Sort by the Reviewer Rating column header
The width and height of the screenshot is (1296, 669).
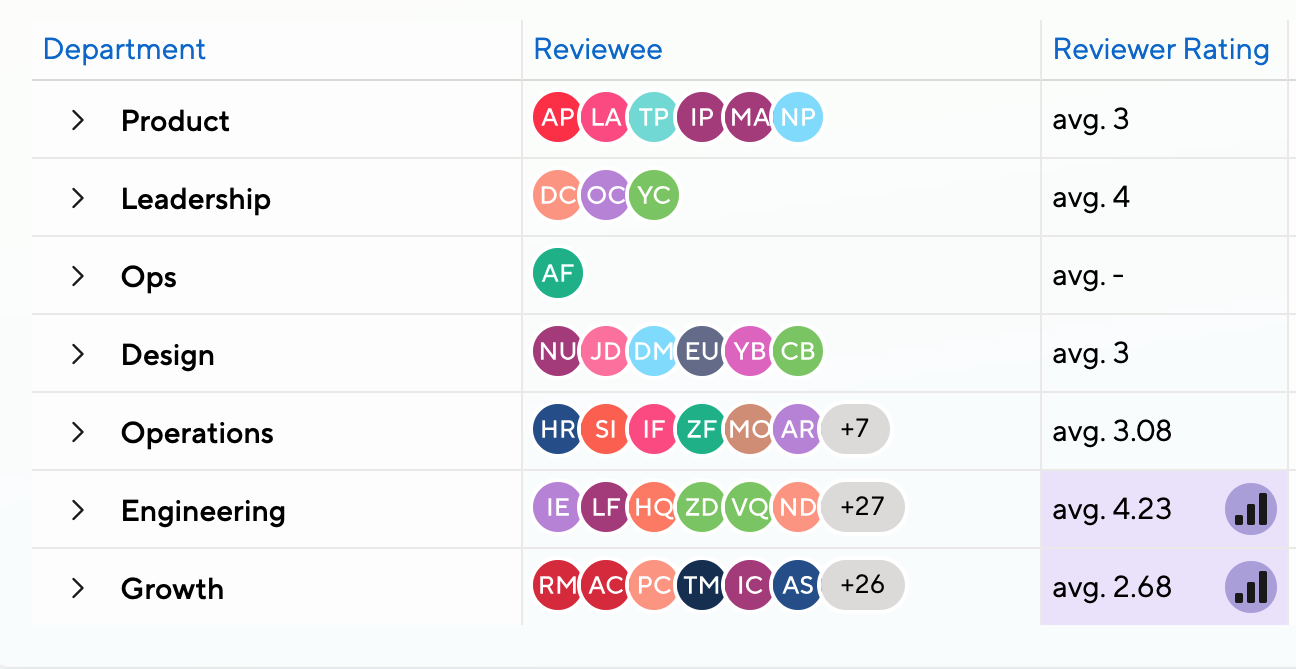click(1161, 49)
